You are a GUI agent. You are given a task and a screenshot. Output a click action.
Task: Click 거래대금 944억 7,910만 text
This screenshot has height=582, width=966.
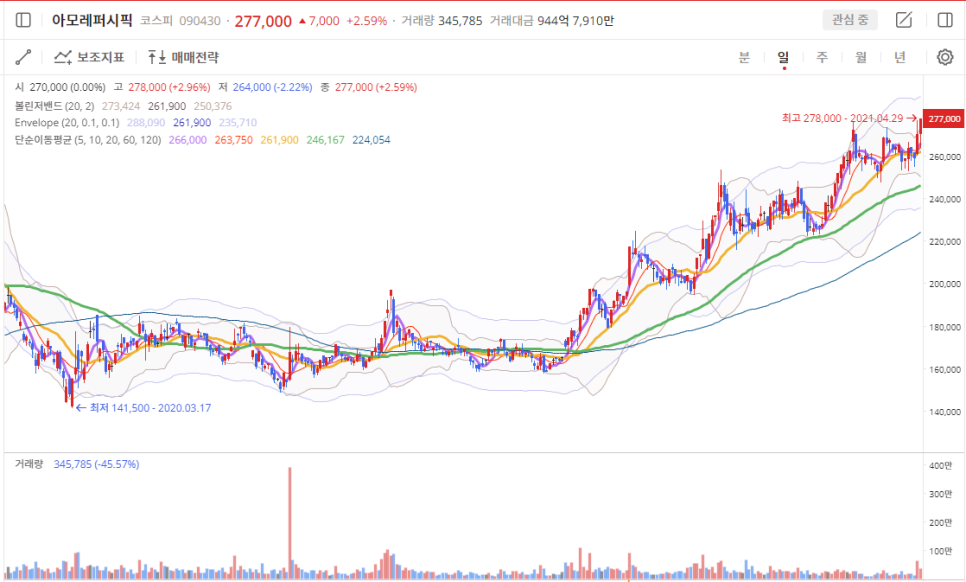[551, 21]
